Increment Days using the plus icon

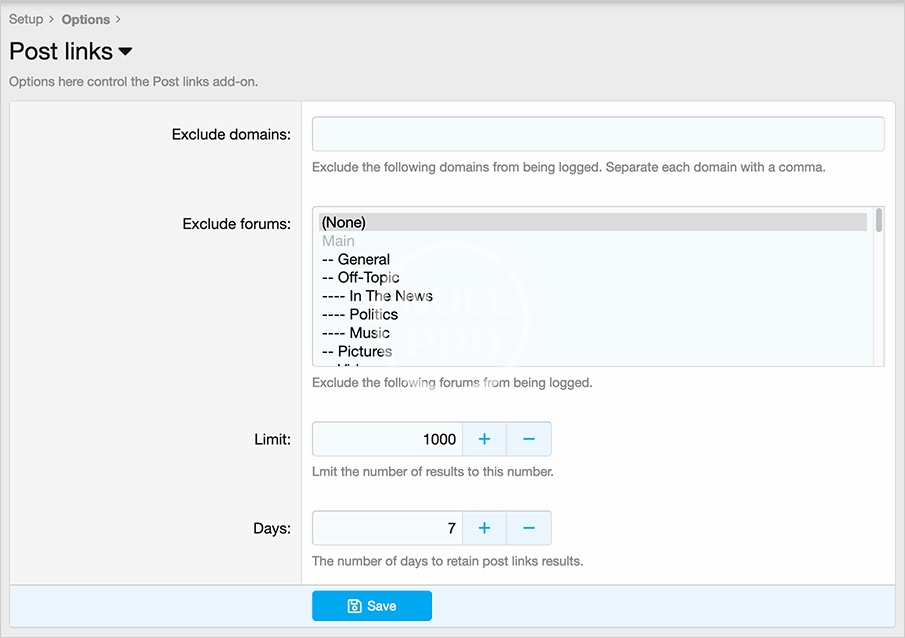484,528
